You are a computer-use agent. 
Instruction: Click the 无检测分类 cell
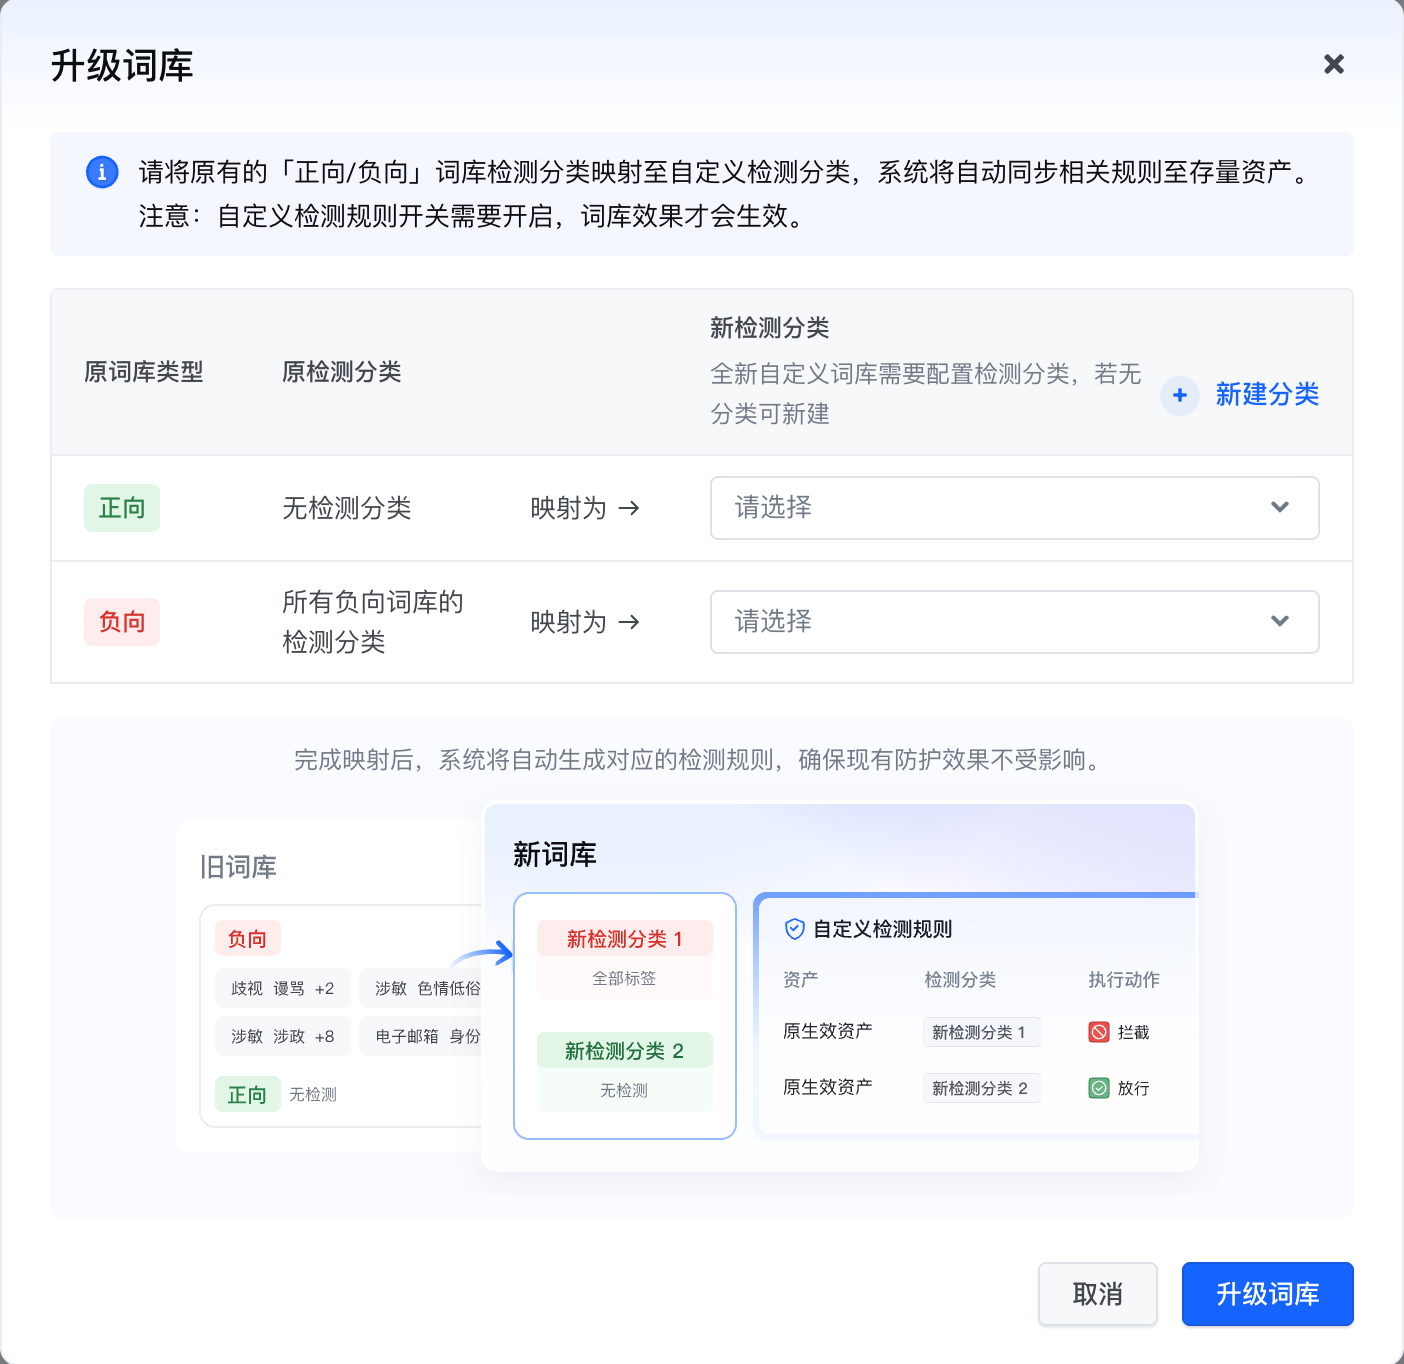click(x=347, y=508)
